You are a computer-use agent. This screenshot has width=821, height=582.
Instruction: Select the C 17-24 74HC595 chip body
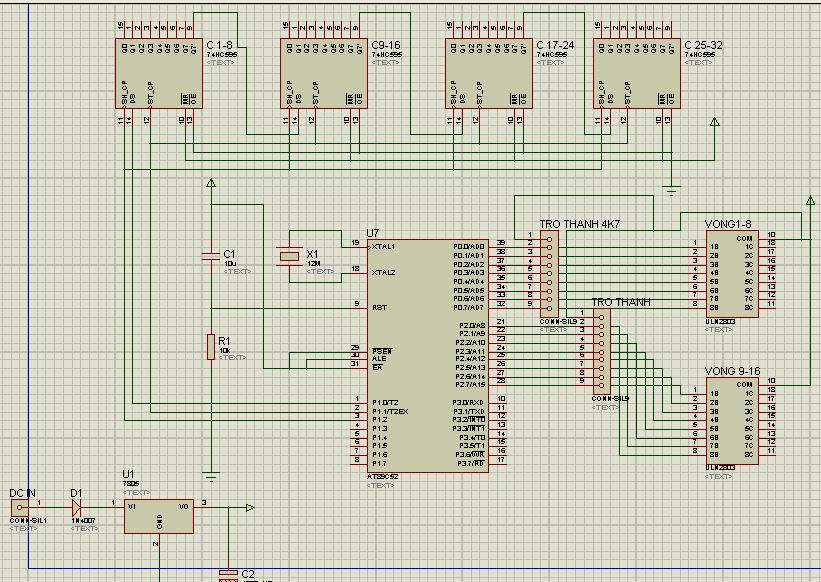489,73
